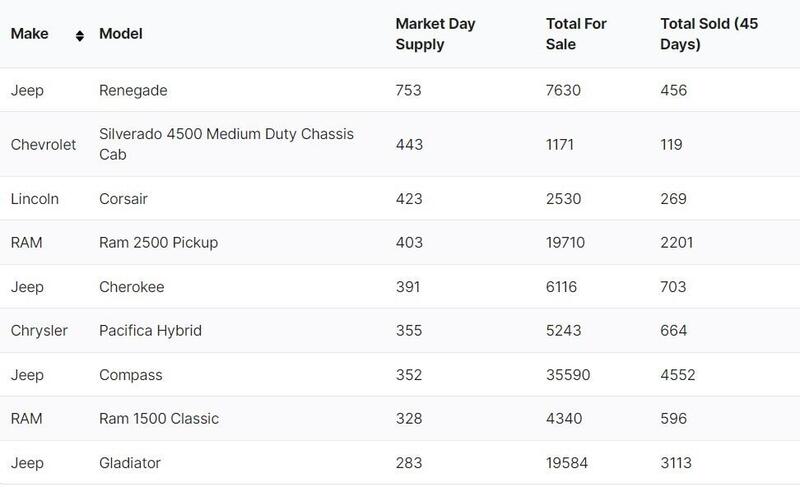Click the Gladiator model cell
The image size is (800, 487).
130,463
